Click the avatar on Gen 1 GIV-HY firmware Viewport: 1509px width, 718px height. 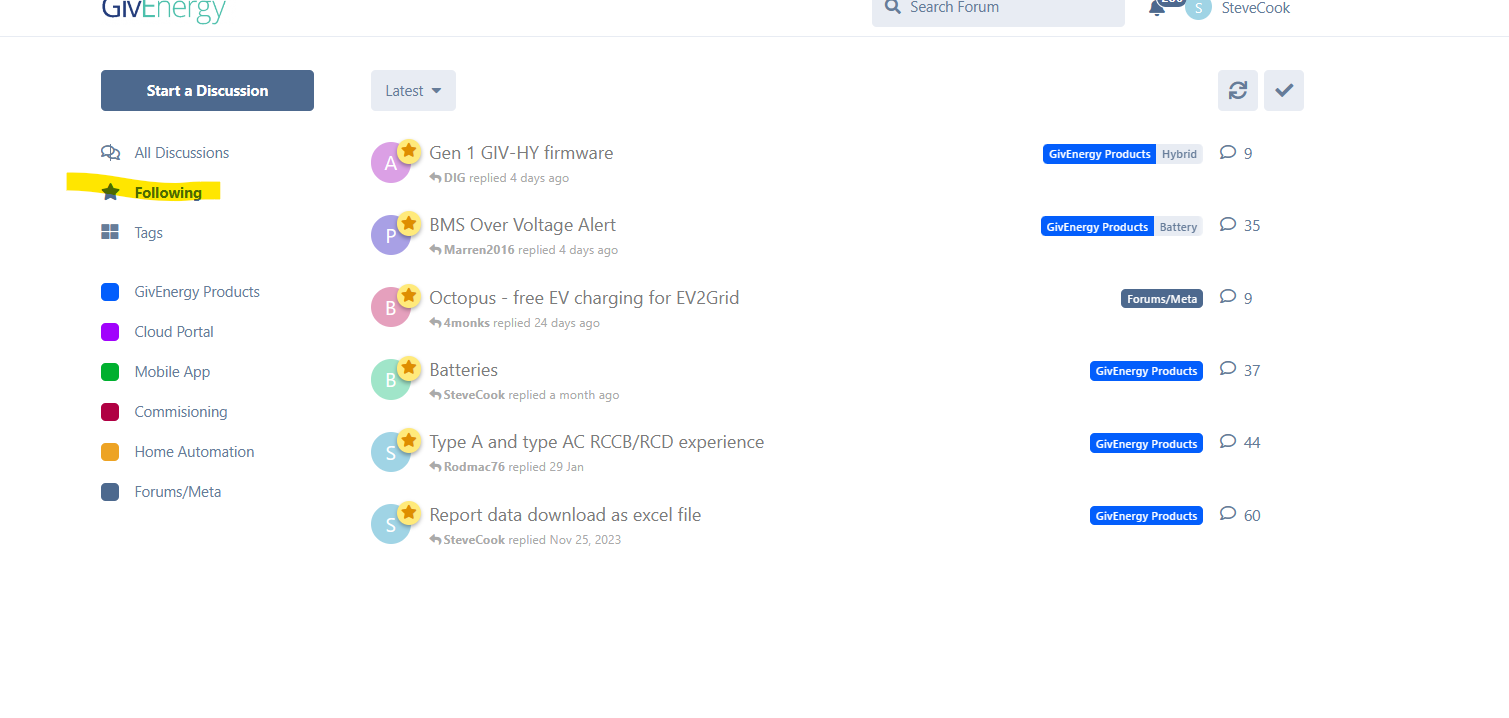(x=391, y=163)
